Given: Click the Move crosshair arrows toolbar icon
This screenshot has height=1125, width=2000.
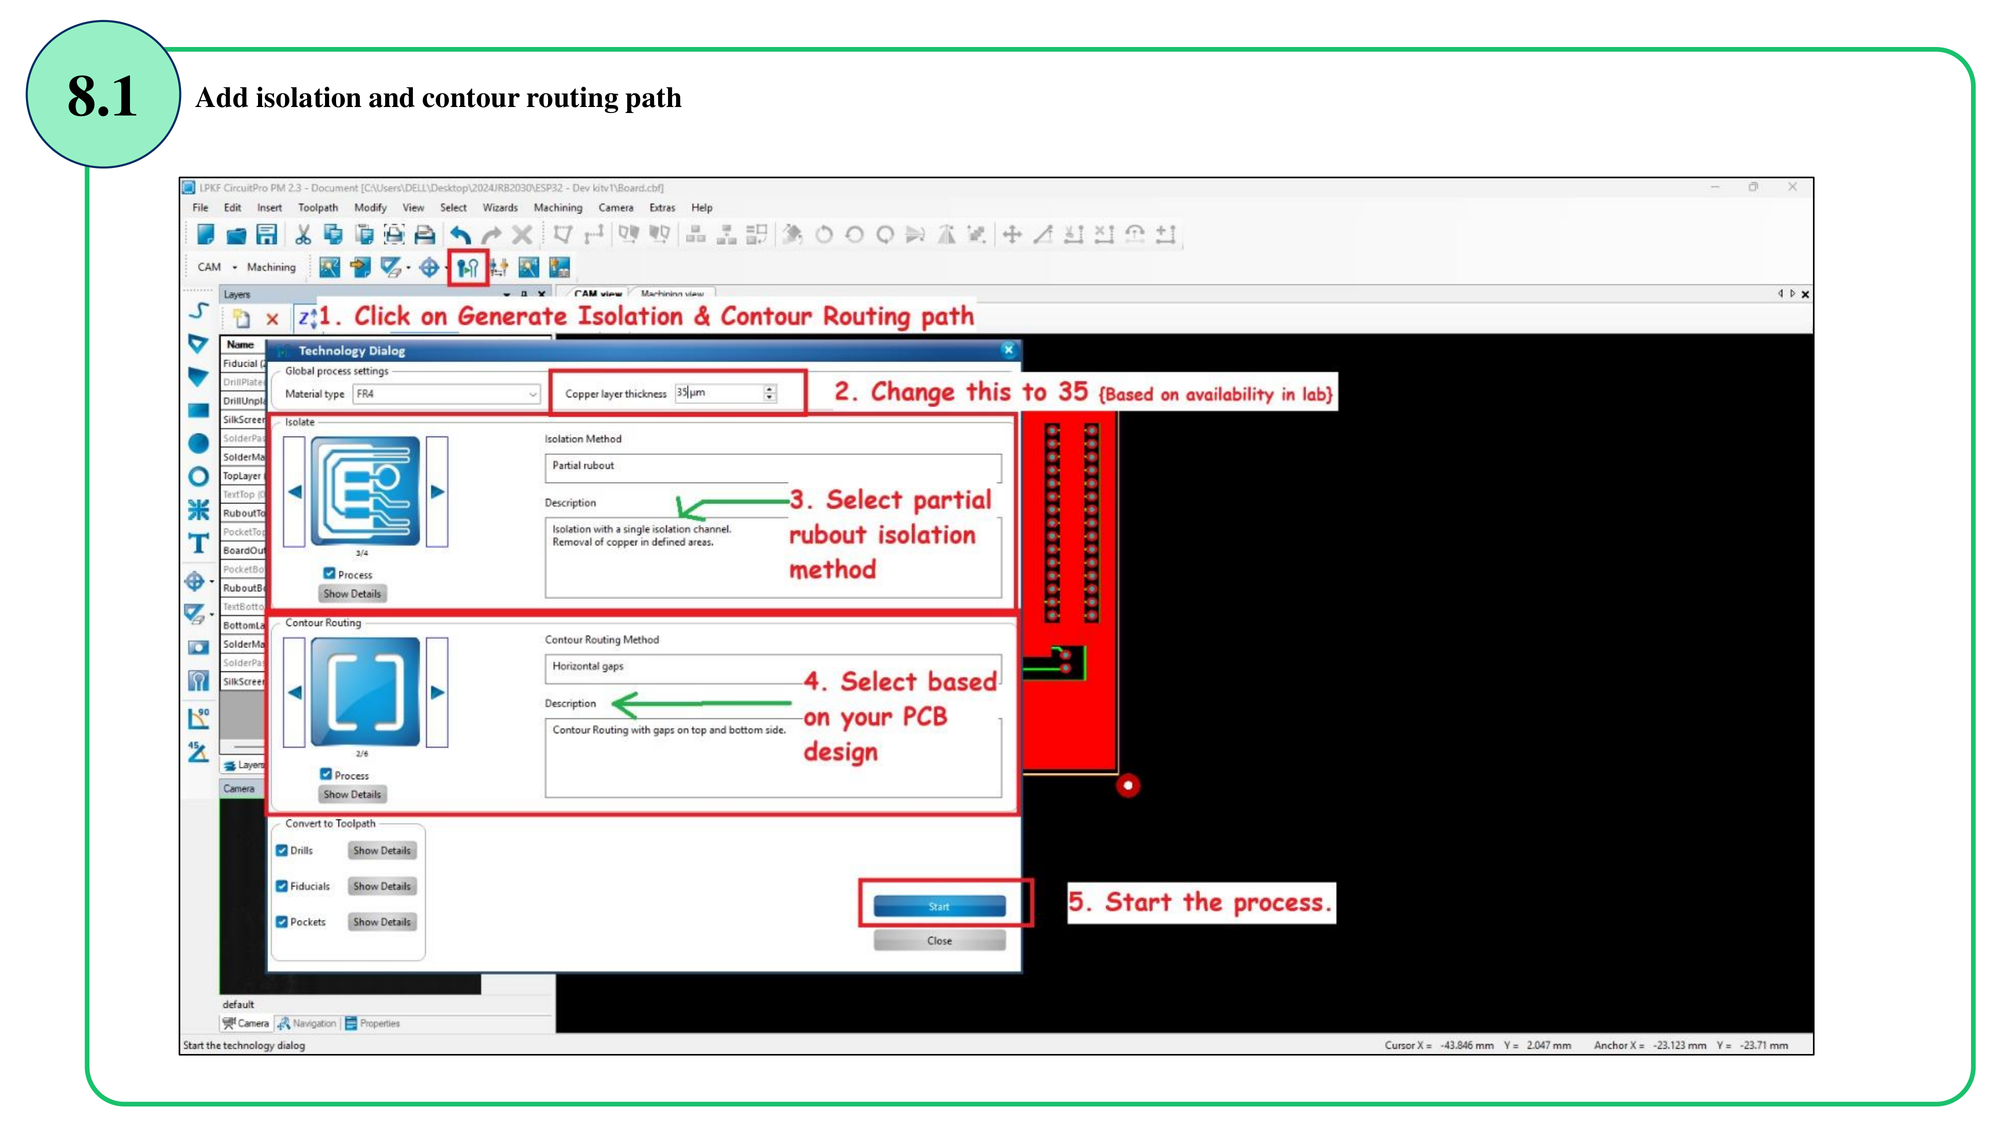Looking at the screenshot, I should tap(1012, 235).
